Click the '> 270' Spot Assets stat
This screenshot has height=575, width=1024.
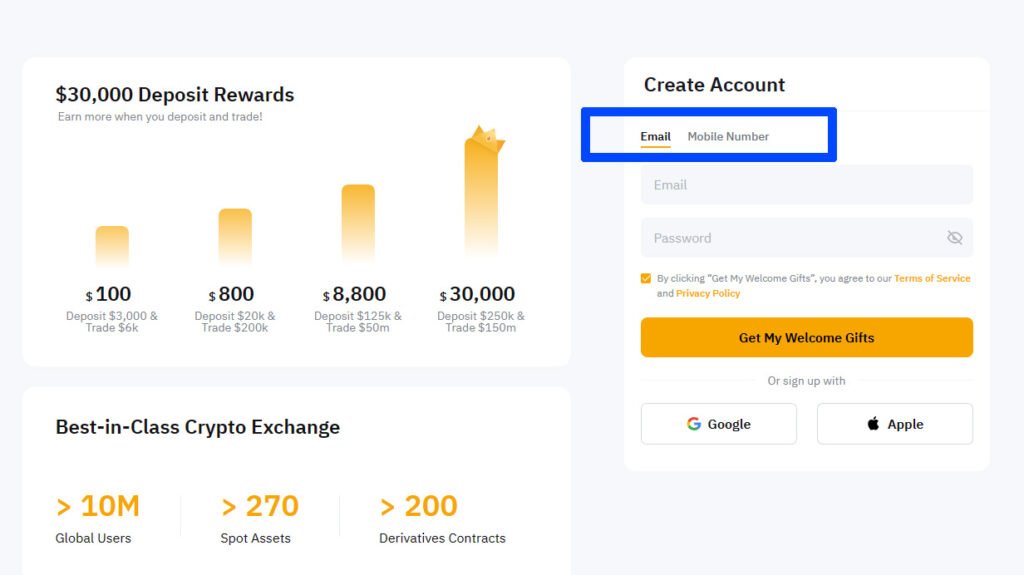[260, 506]
